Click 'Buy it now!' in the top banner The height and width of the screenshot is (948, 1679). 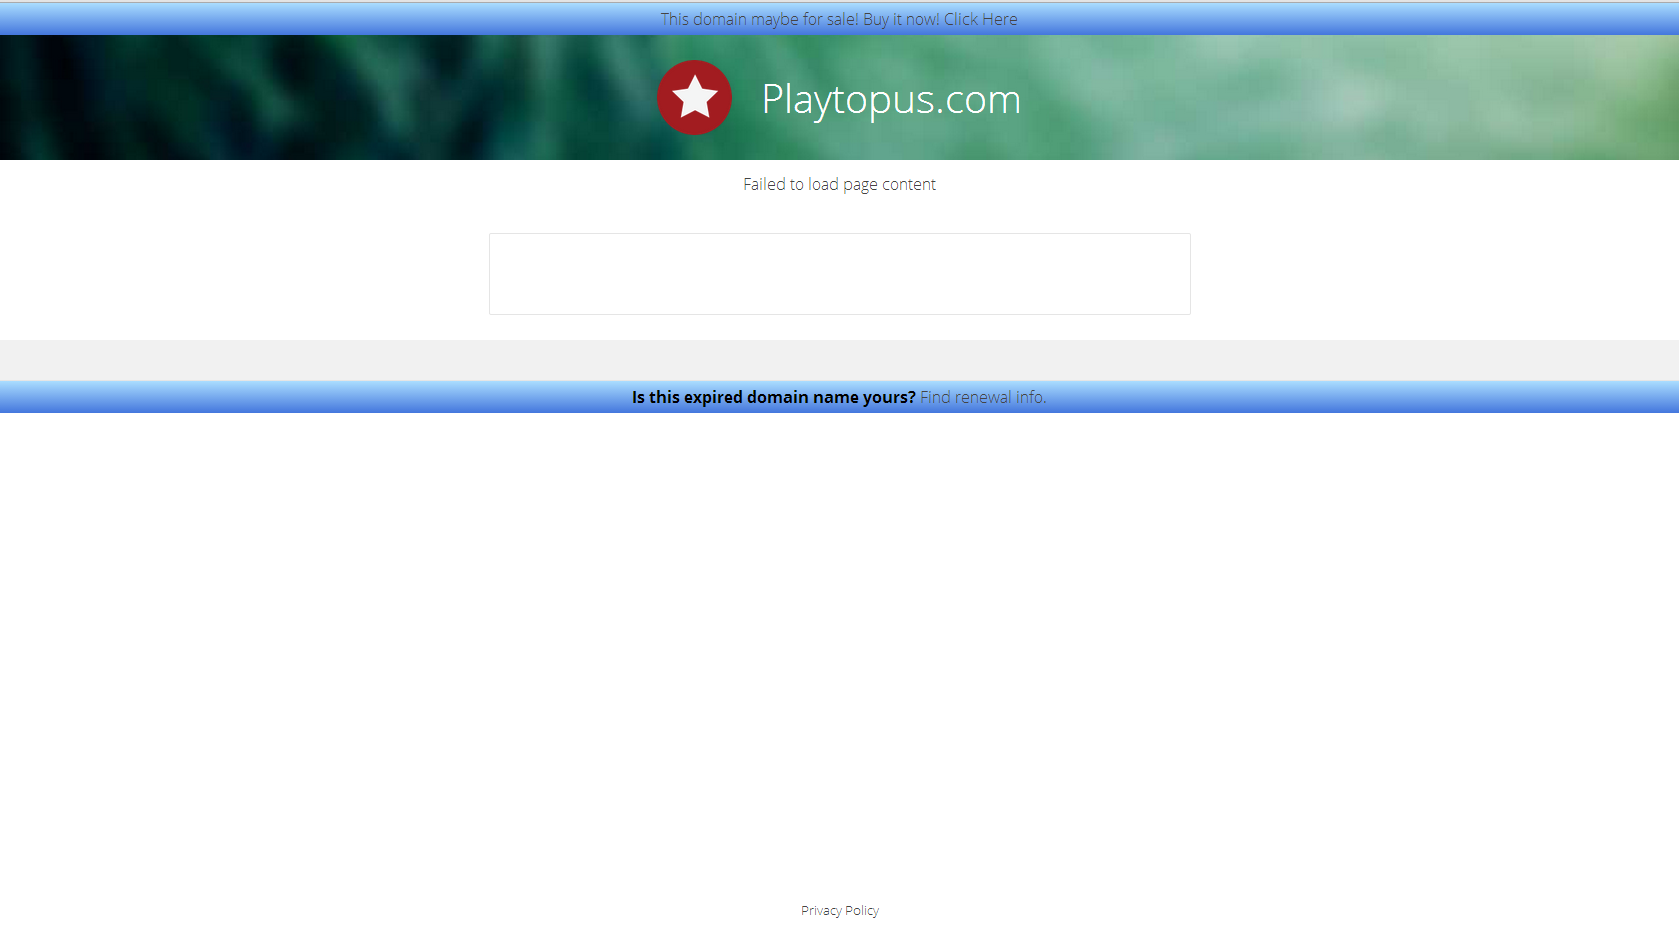901,19
